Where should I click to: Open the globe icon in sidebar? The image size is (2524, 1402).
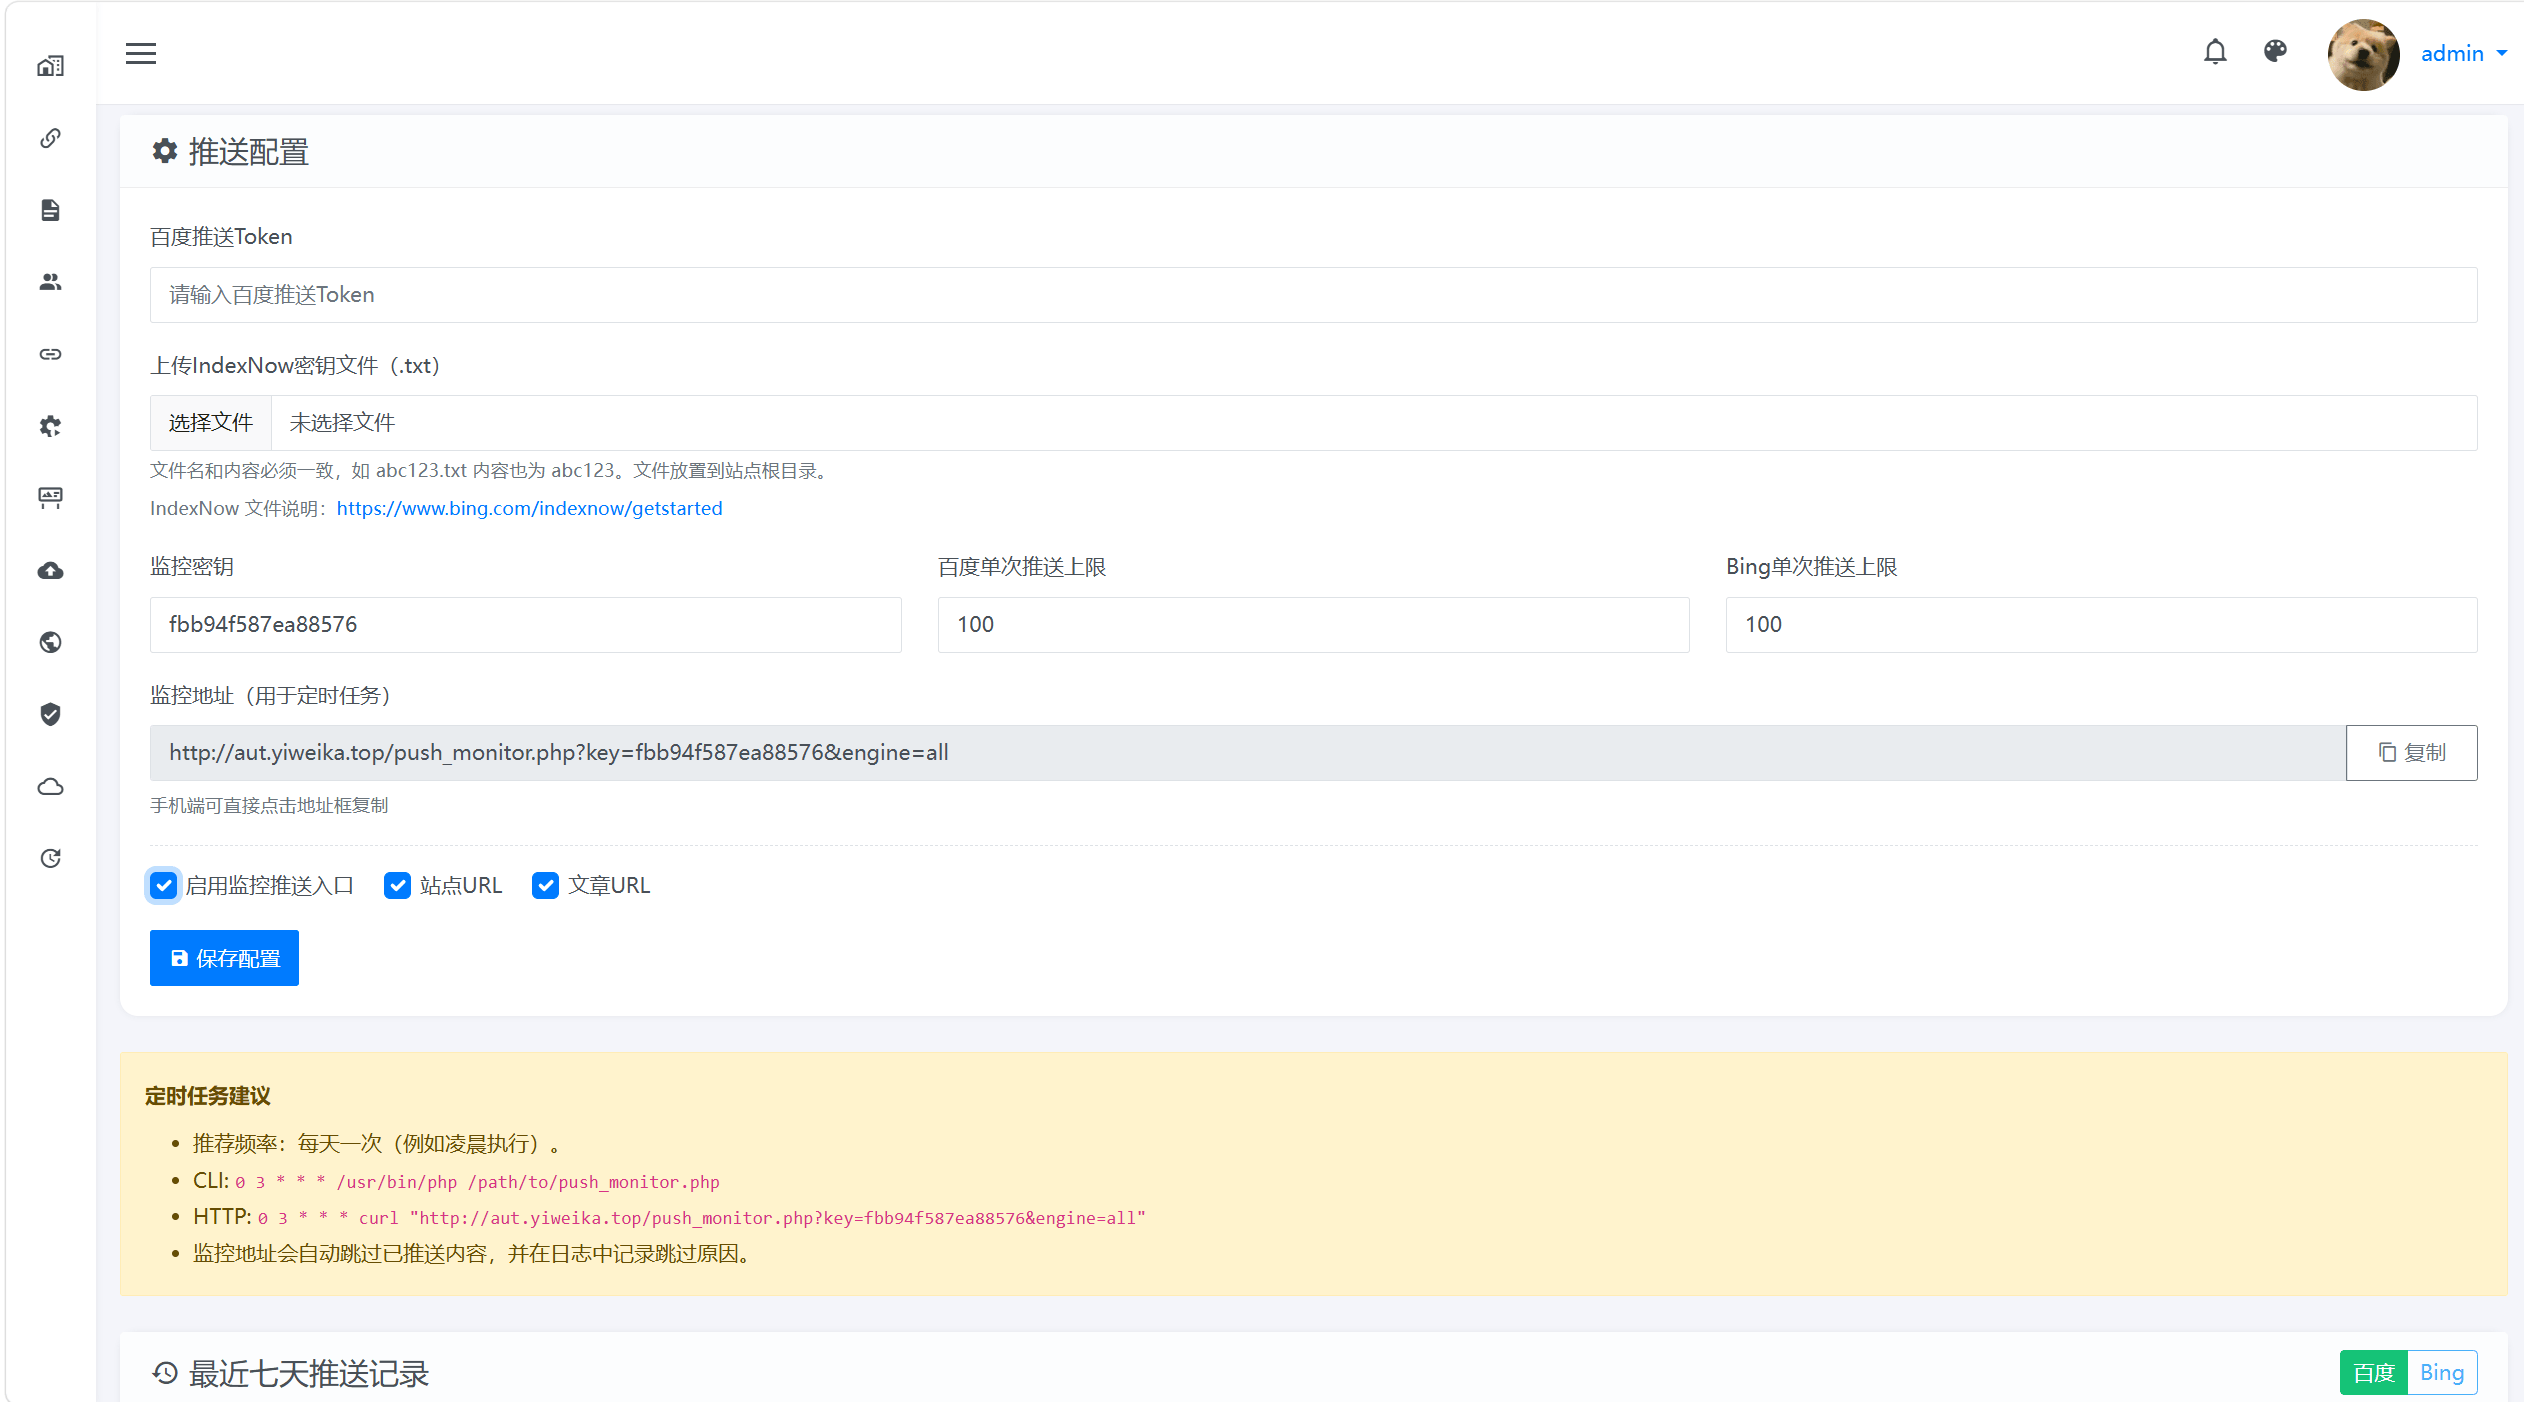pos(51,642)
